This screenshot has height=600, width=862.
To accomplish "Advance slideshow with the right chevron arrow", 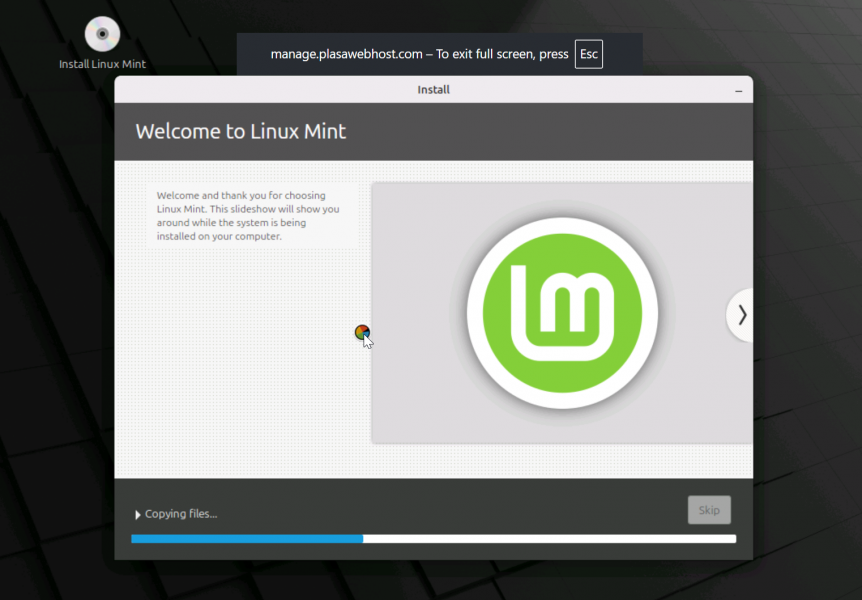I will 742,315.
